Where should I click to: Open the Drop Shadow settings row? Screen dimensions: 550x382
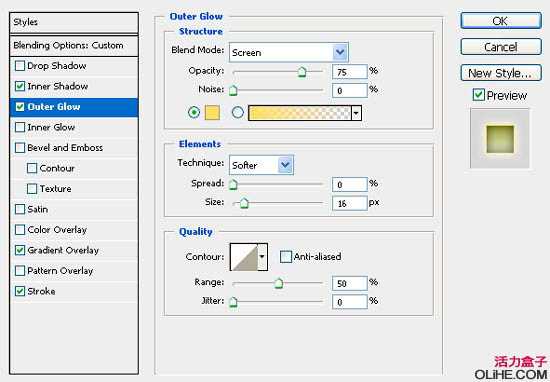tap(74, 66)
